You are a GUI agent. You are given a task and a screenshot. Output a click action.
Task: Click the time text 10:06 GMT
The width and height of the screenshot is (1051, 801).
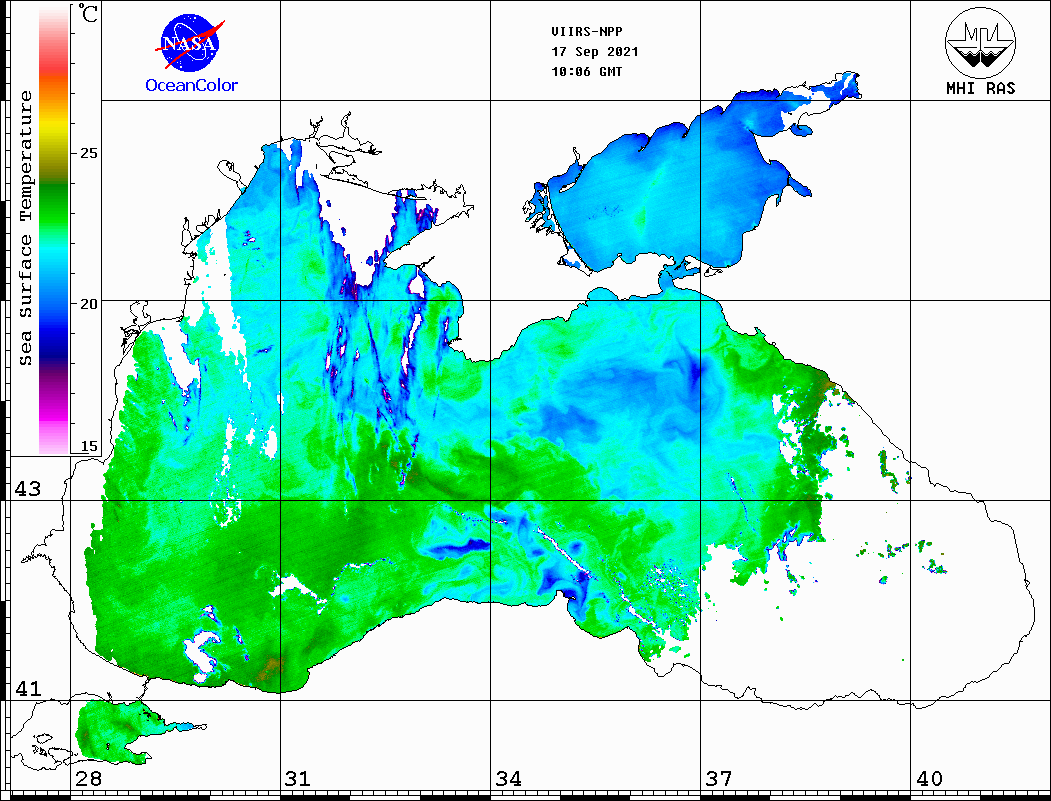coord(586,72)
